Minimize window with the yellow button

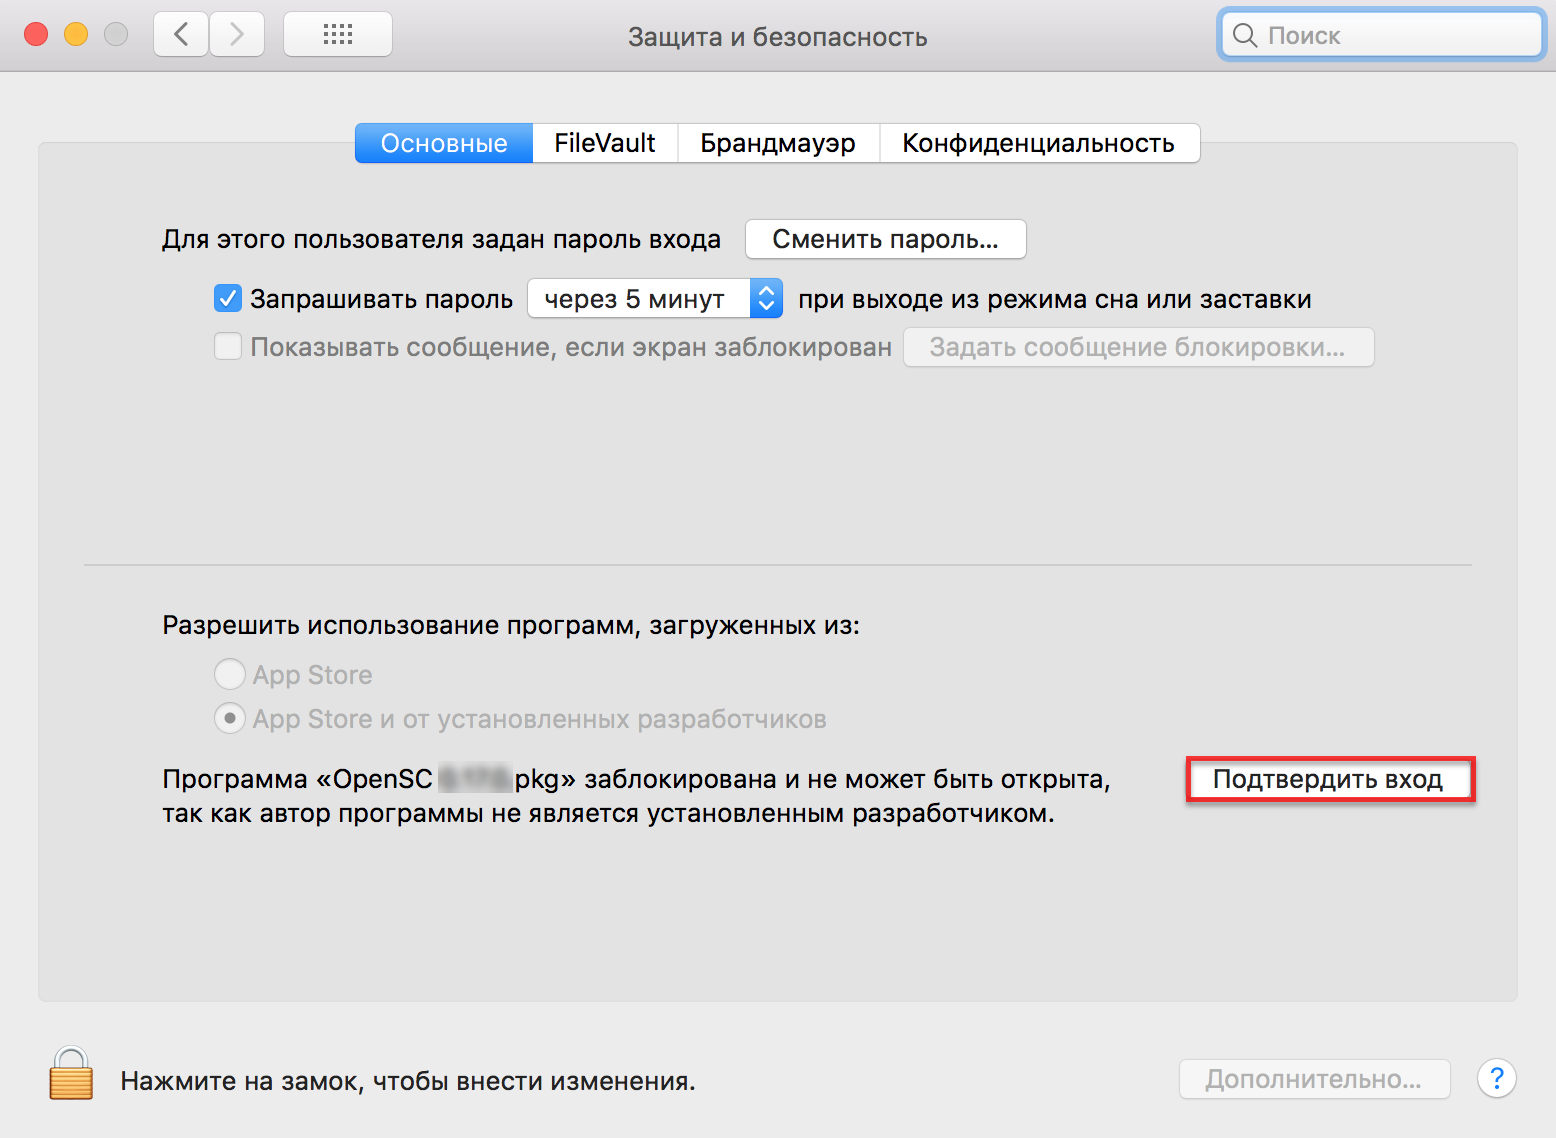[76, 35]
